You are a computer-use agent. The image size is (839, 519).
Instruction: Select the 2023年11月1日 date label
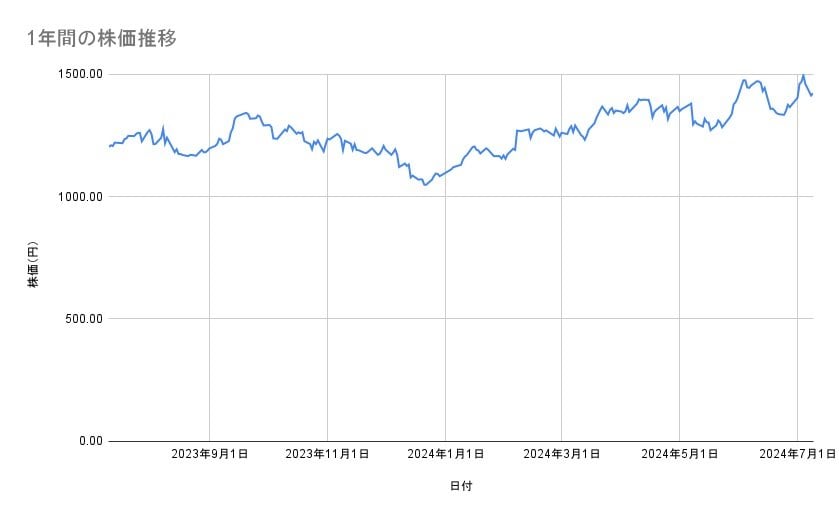[x=327, y=454]
